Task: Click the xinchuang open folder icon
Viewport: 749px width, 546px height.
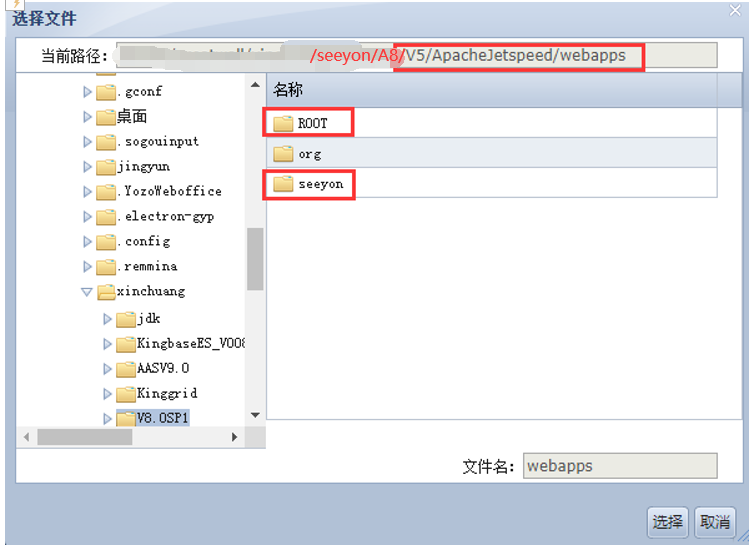Action: (107, 292)
